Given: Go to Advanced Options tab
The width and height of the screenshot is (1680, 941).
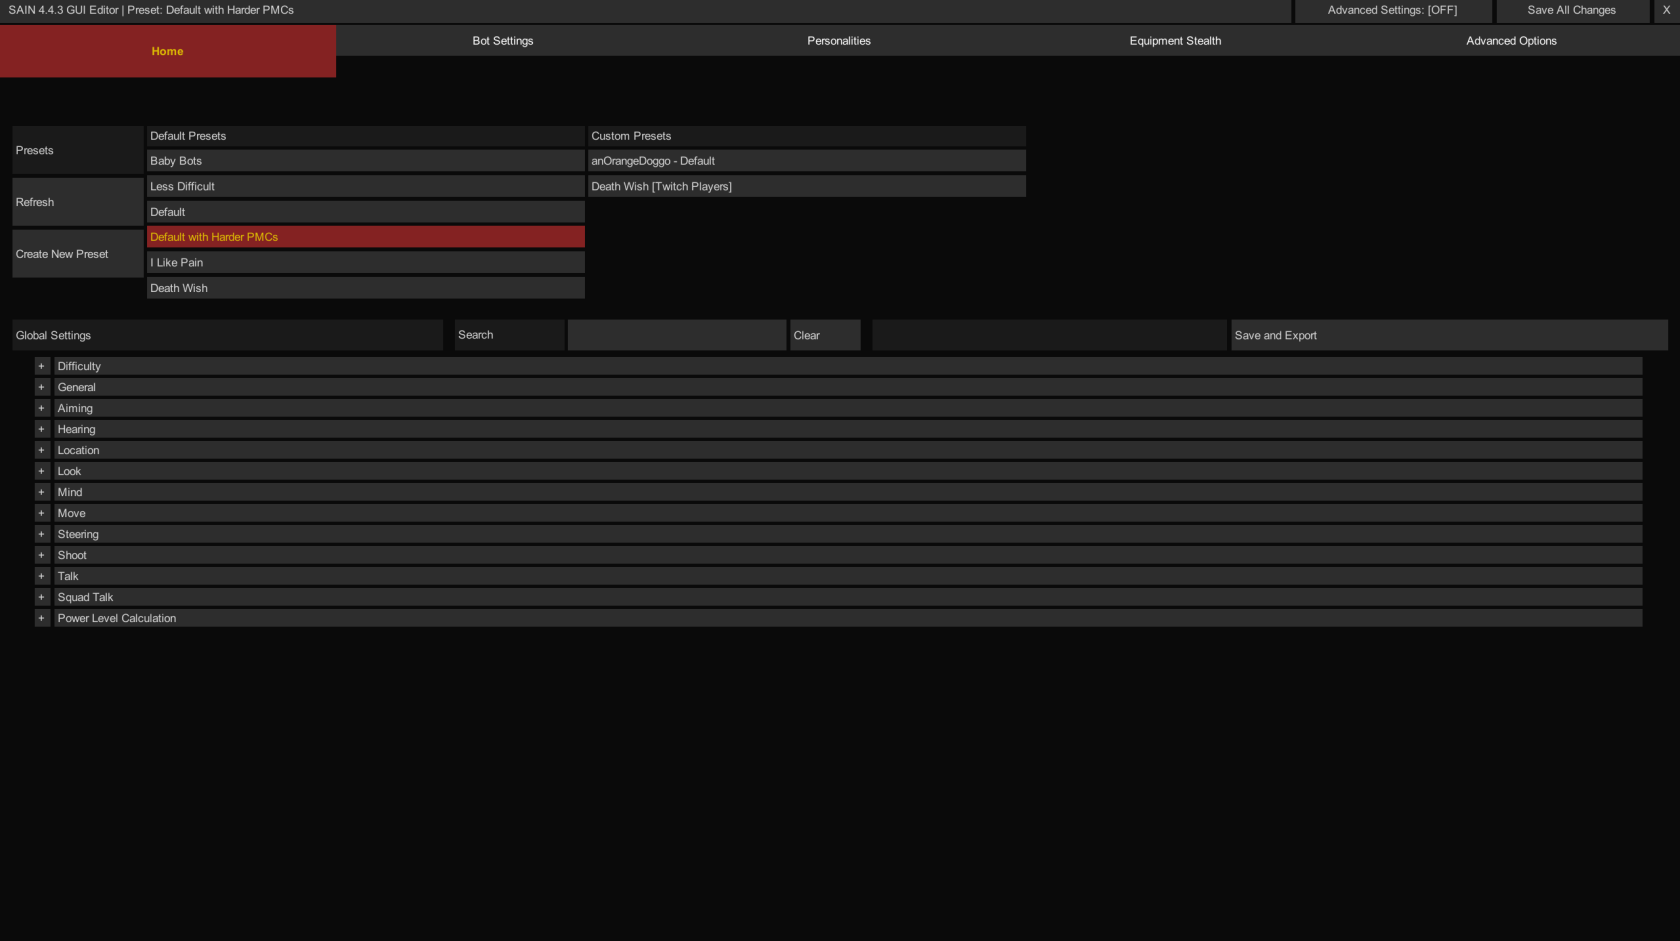Looking at the screenshot, I should 1511,41.
